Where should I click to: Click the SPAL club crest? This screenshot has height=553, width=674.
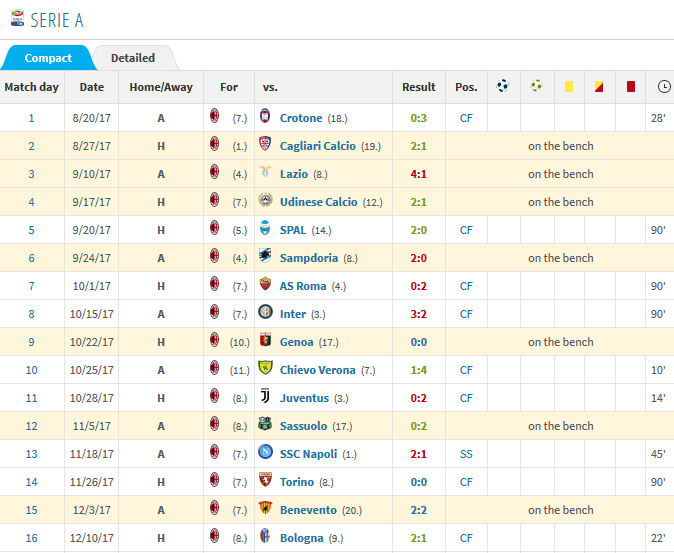point(265,228)
